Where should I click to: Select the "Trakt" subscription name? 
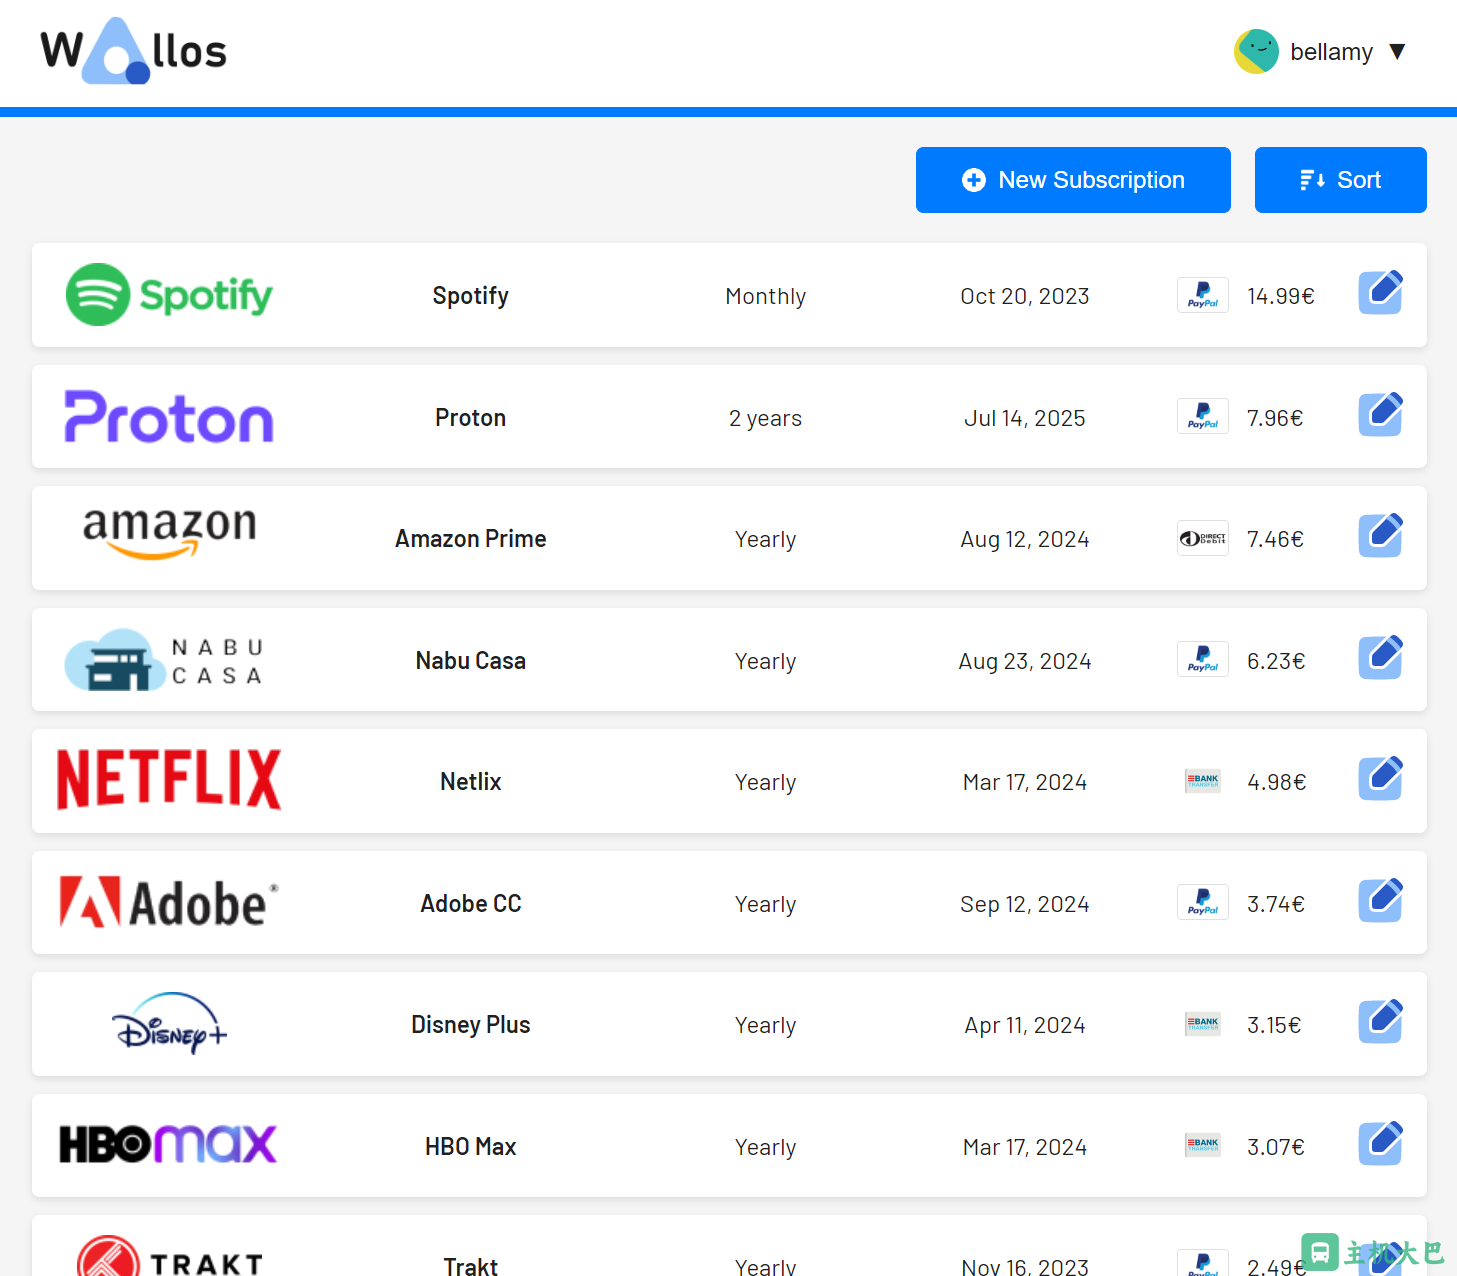point(471,1267)
